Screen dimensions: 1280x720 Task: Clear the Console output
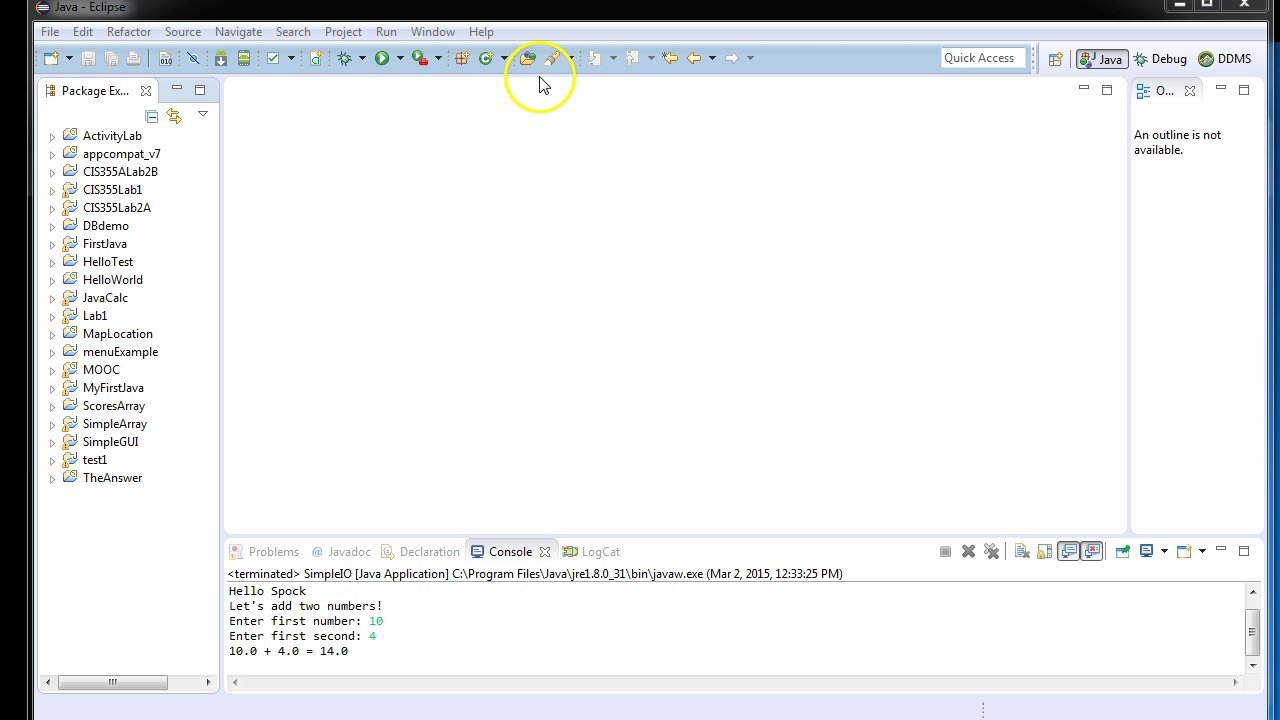(1022, 551)
